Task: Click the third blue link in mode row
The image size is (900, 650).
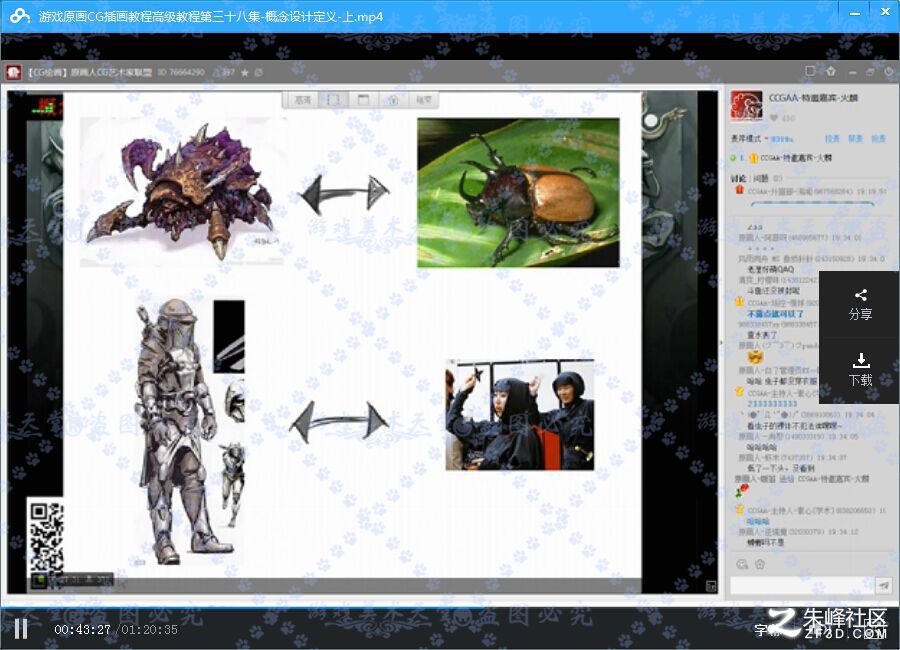Action: 878,139
